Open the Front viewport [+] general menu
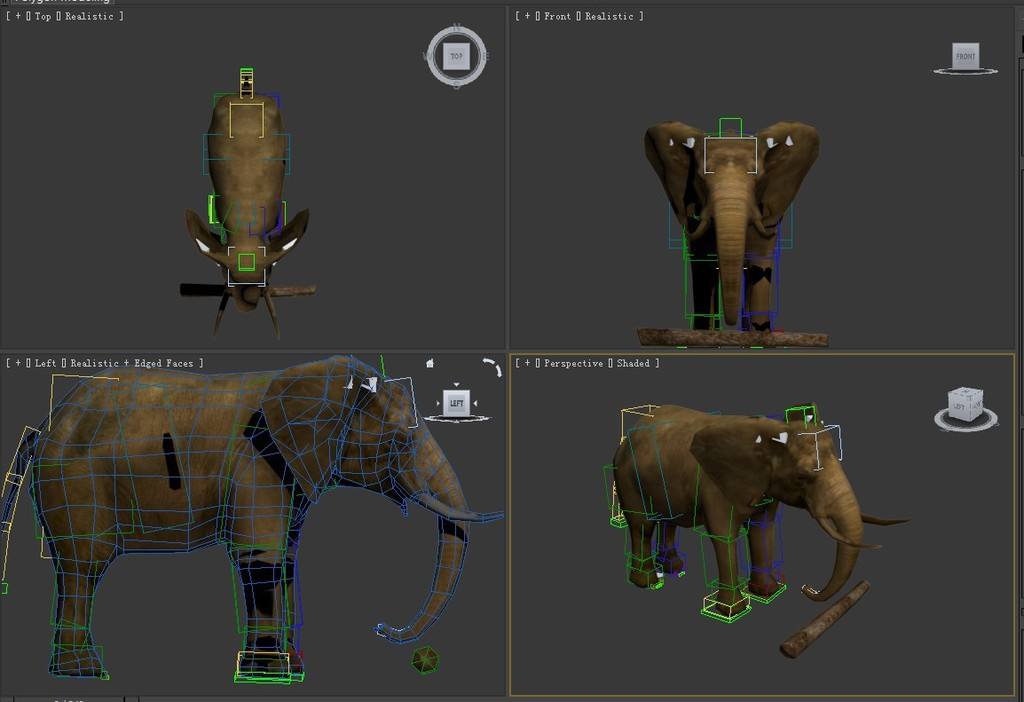 [x=527, y=17]
